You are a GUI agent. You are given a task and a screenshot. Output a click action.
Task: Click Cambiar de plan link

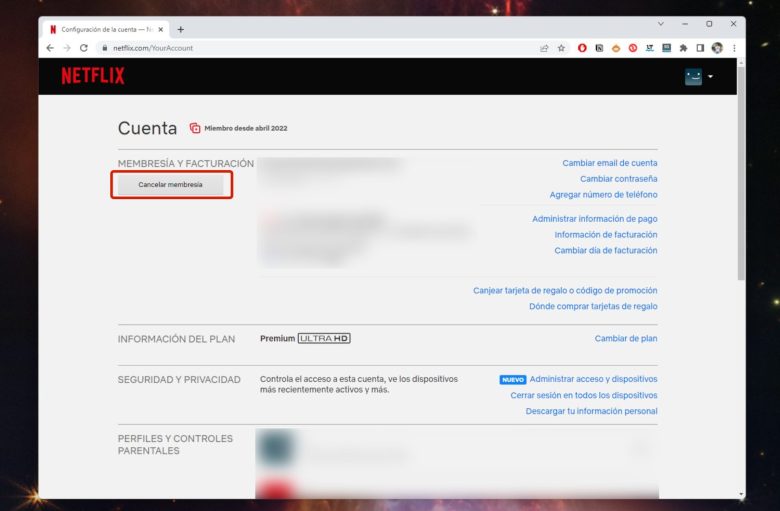click(626, 338)
